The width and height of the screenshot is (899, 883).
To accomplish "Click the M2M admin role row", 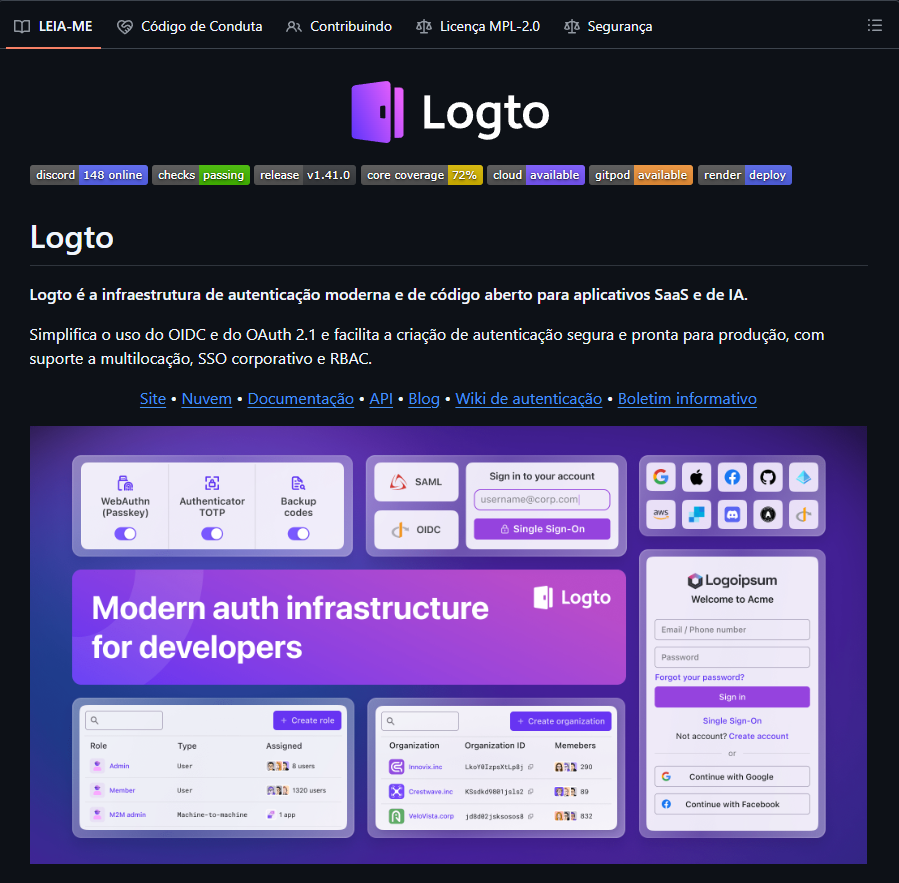I will coord(213,814).
